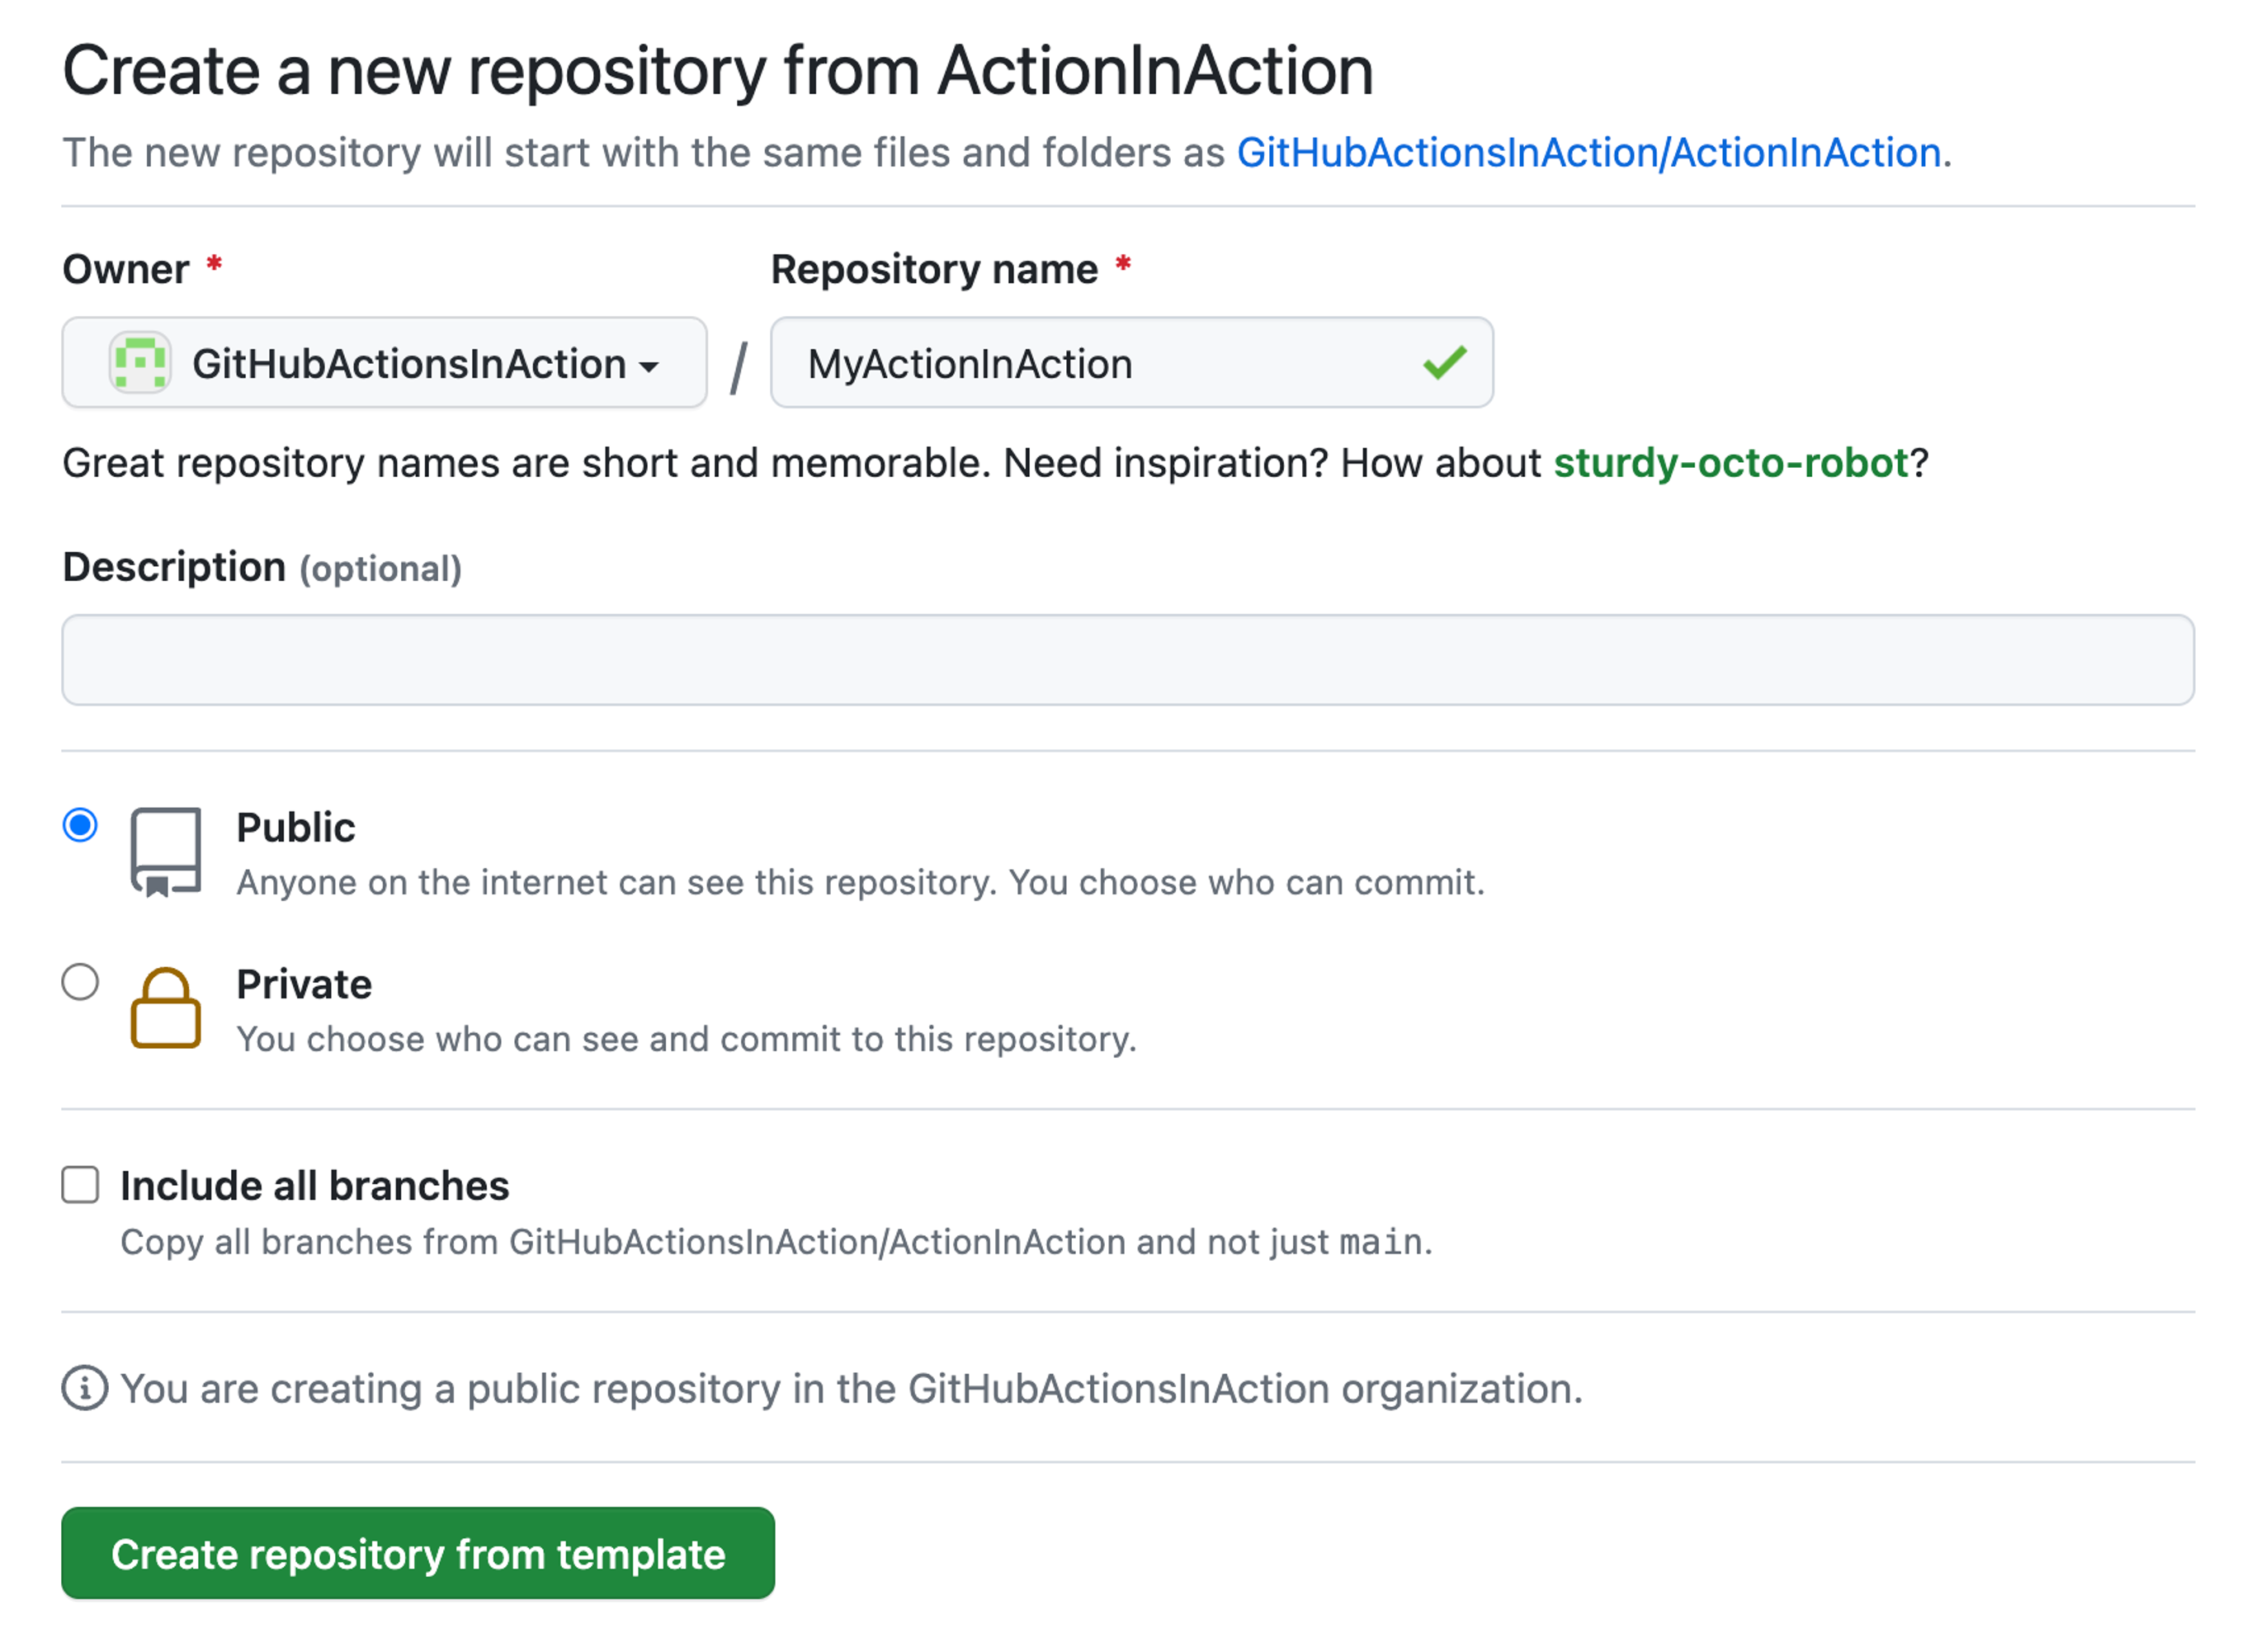Click the info circle icon in the notice
Image resolution: width=2242 pixels, height=1652 pixels.
(84, 1388)
